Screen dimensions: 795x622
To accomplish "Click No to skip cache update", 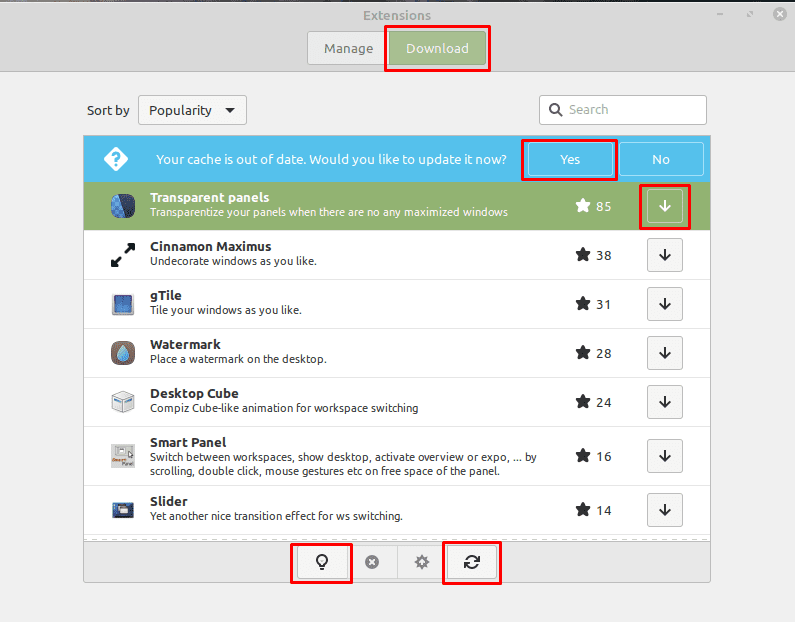I will 661,159.
